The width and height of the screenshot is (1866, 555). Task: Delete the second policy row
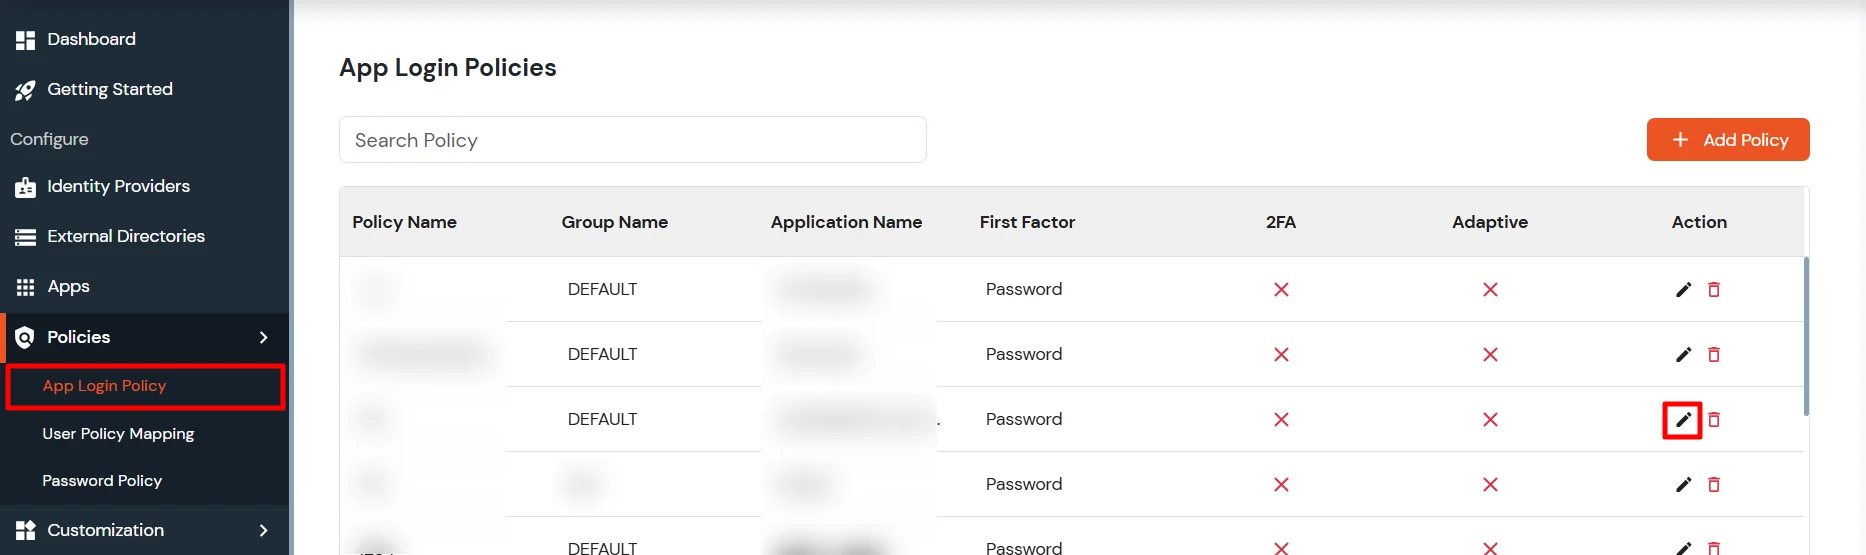pyautogui.click(x=1714, y=354)
